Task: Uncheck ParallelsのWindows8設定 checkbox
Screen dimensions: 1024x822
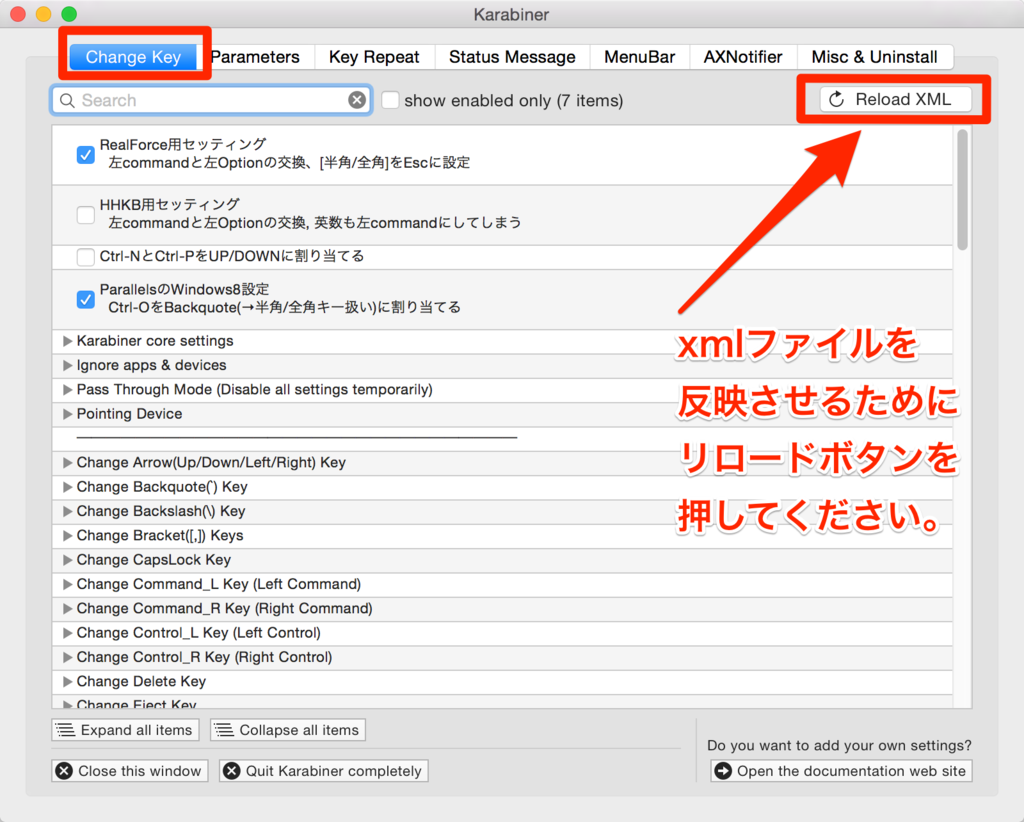Action: pos(86,300)
